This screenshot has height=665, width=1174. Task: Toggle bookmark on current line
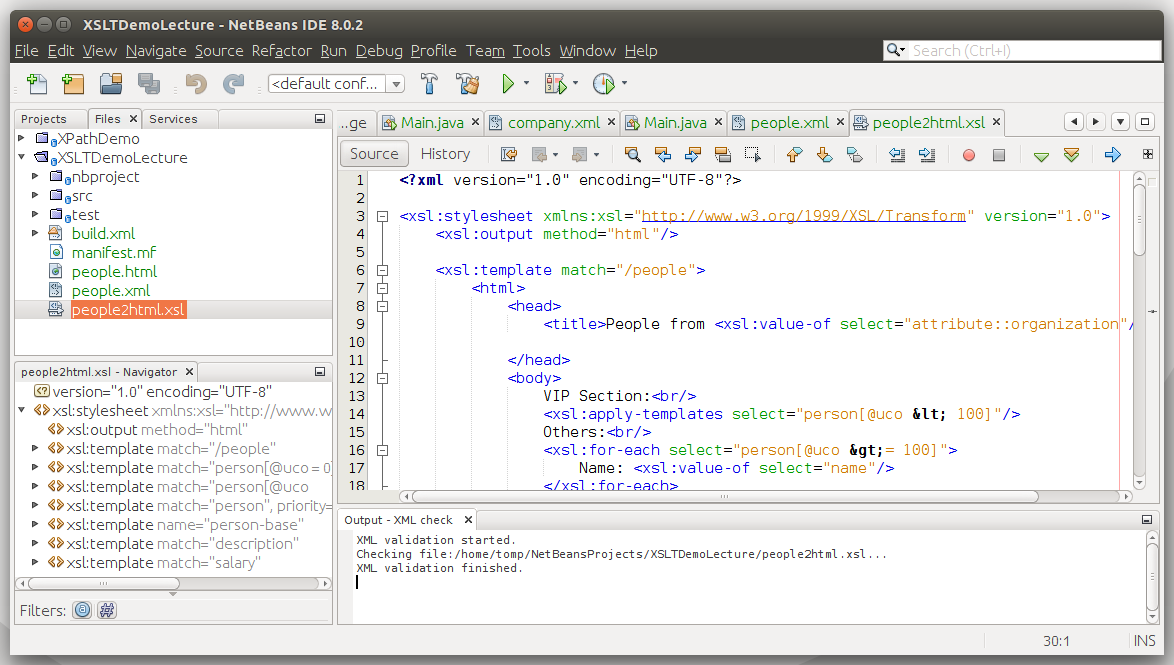tap(854, 154)
